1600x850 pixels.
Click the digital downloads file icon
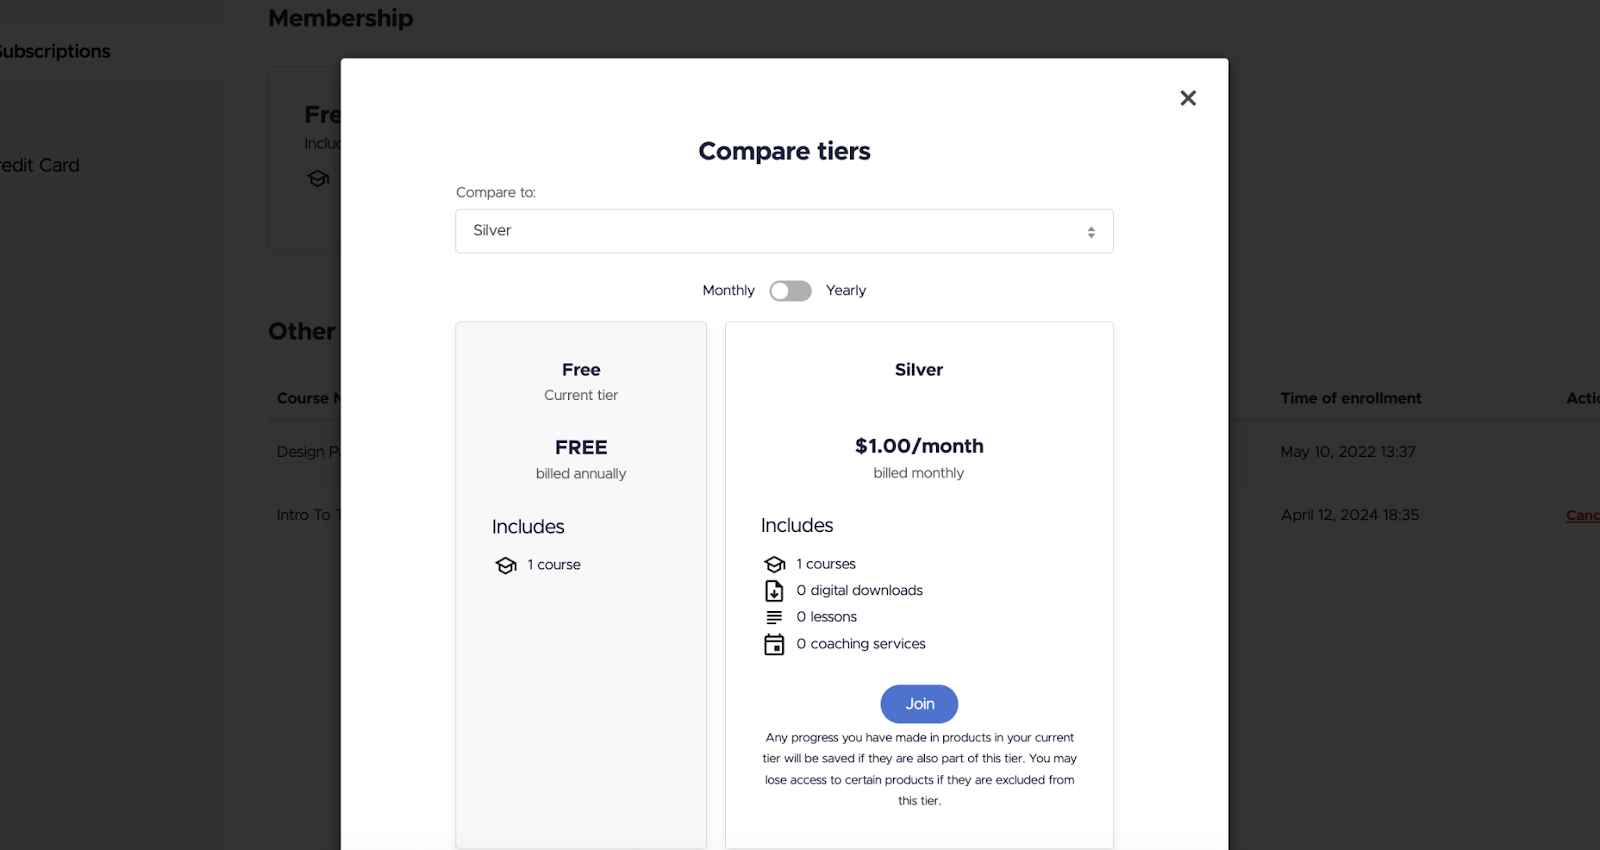pos(774,591)
